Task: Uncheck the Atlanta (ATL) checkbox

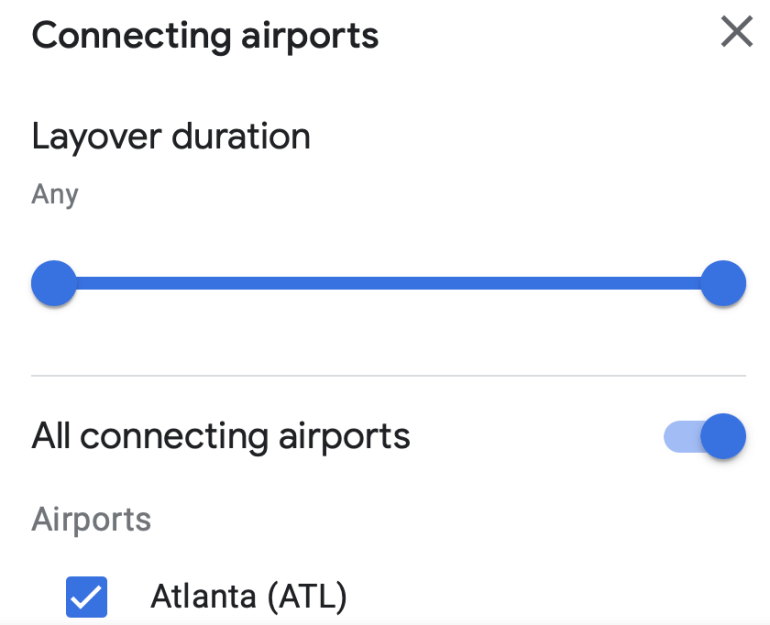Action: 86,597
